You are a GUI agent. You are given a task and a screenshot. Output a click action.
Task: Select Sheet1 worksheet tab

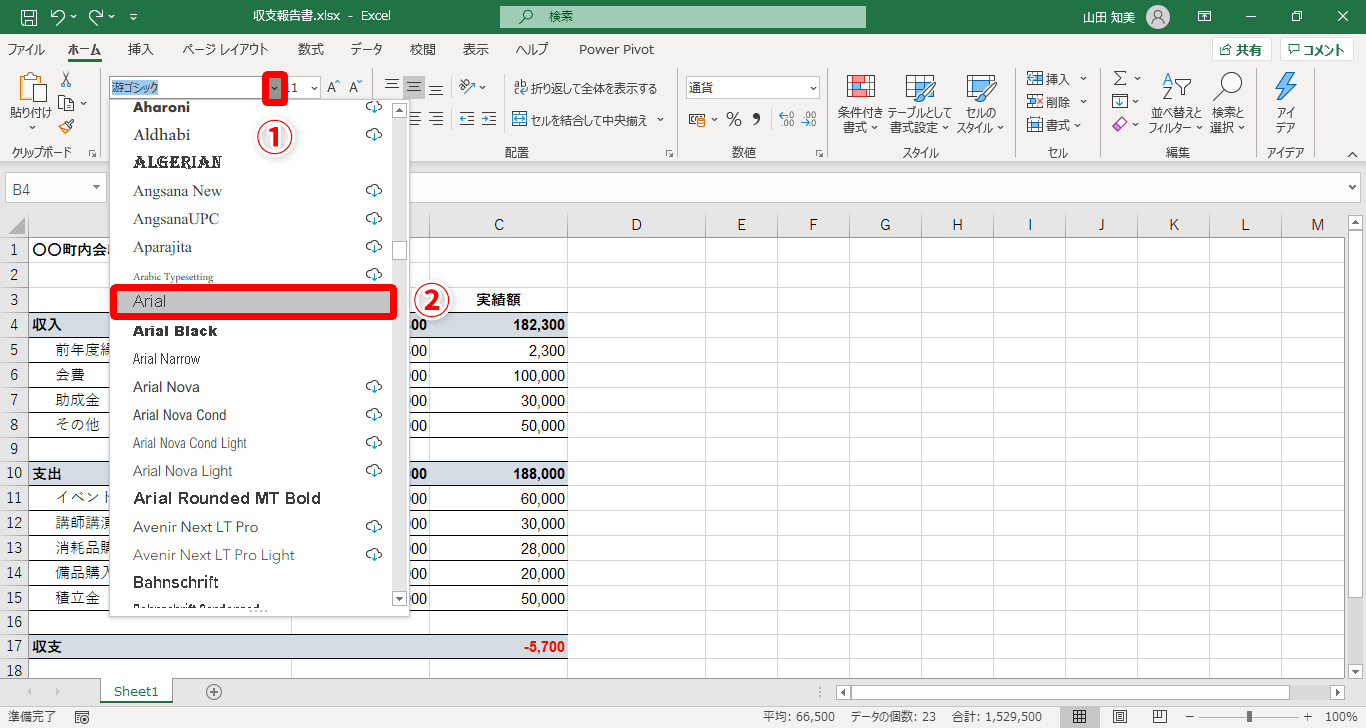point(136,691)
